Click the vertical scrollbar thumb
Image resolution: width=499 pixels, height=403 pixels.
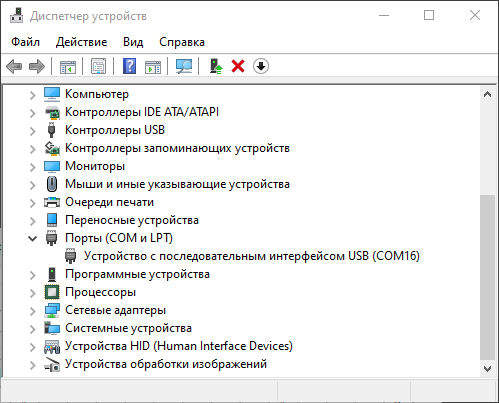(487, 277)
